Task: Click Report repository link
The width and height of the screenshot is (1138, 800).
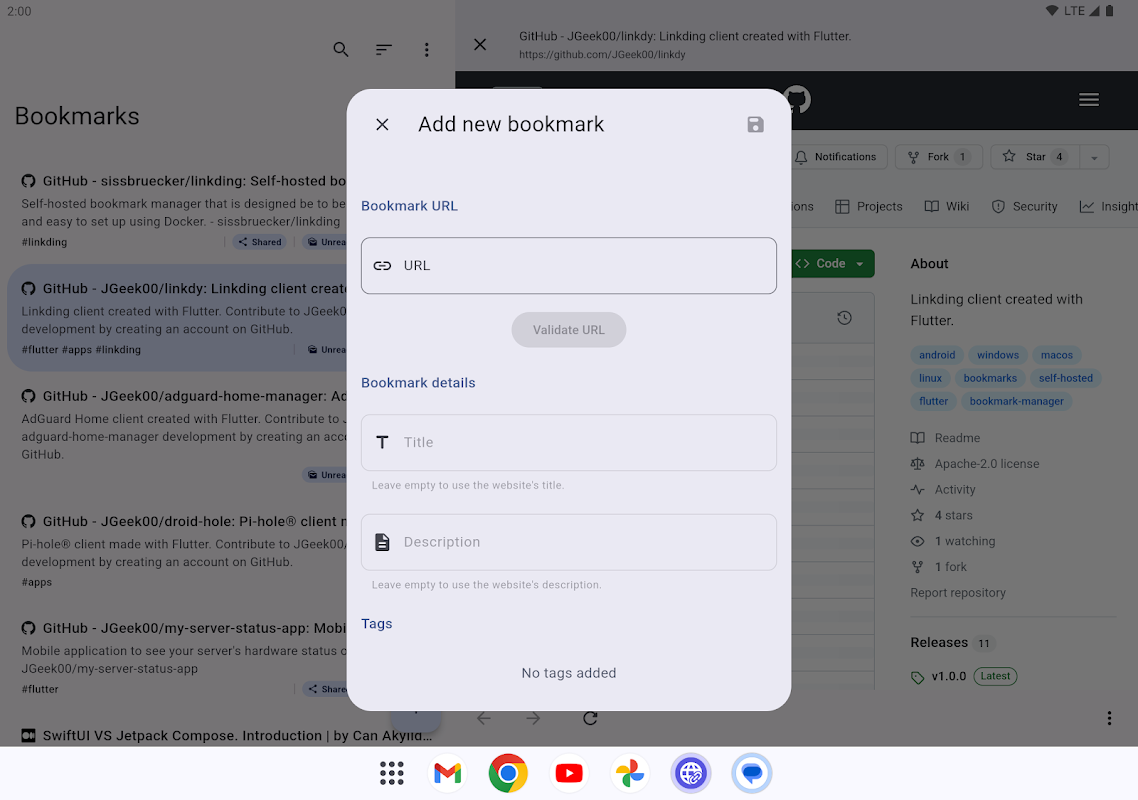Action: tap(957, 593)
